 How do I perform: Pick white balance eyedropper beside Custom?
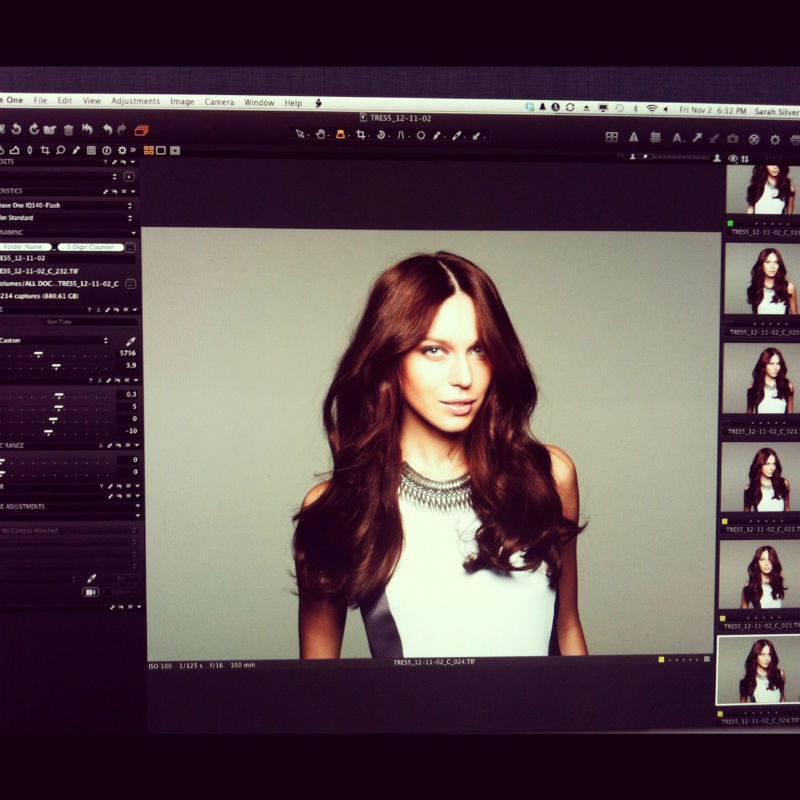coord(131,341)
